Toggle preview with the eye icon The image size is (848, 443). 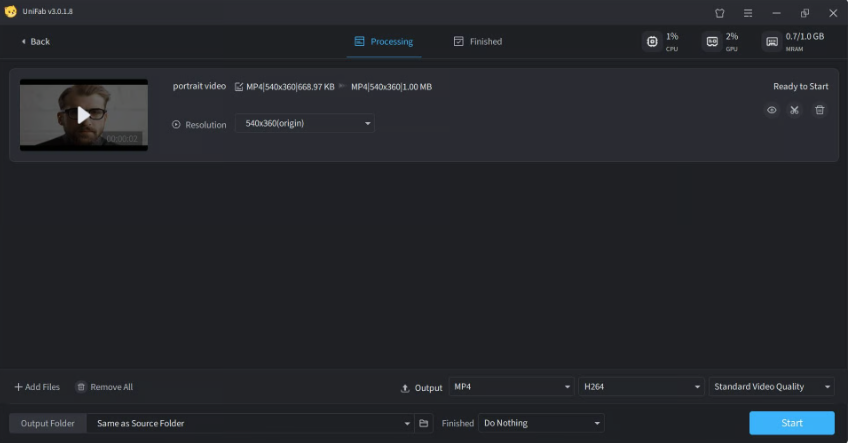[771, 110]
